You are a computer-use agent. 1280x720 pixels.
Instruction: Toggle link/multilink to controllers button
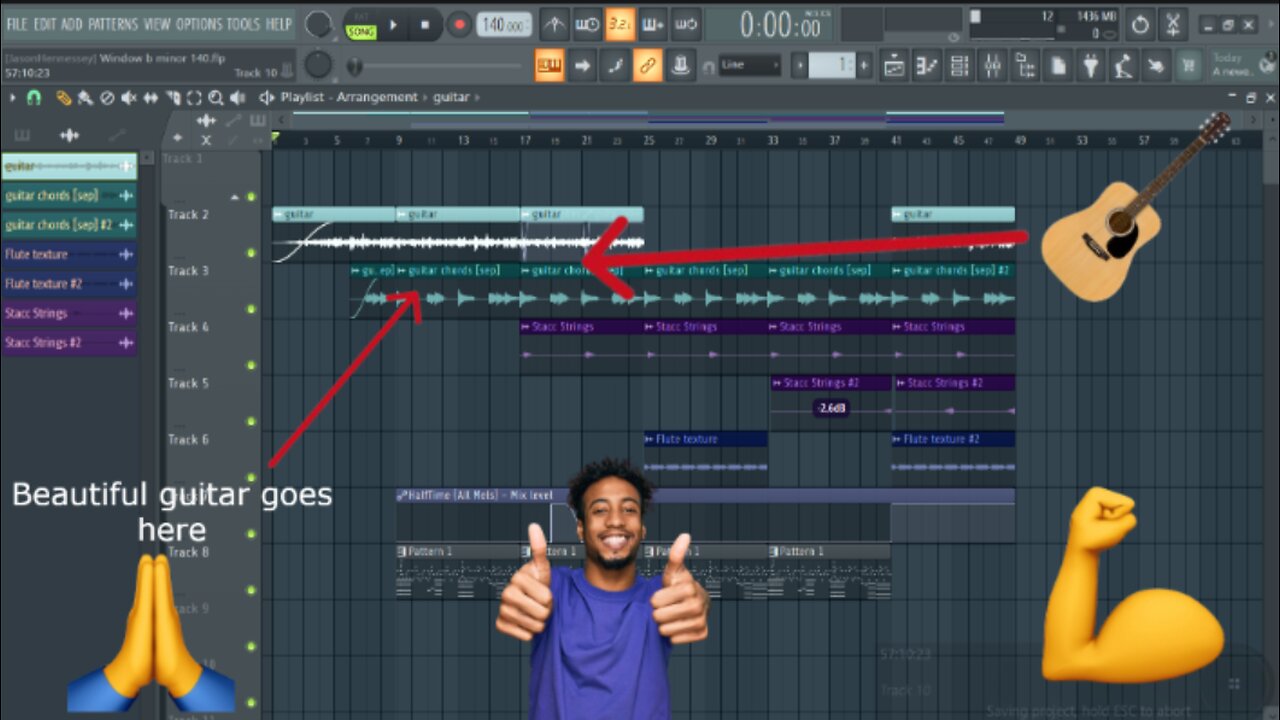coord(647,67)
